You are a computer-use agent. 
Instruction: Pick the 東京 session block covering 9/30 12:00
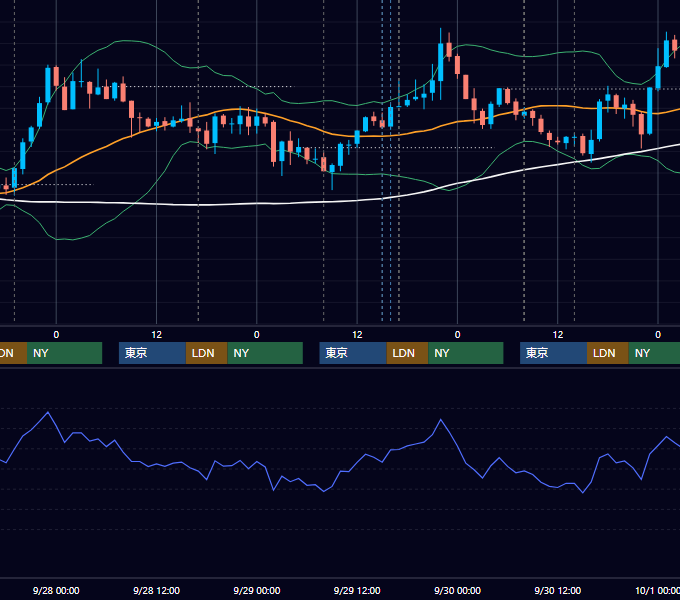click(x=554, y=353)
